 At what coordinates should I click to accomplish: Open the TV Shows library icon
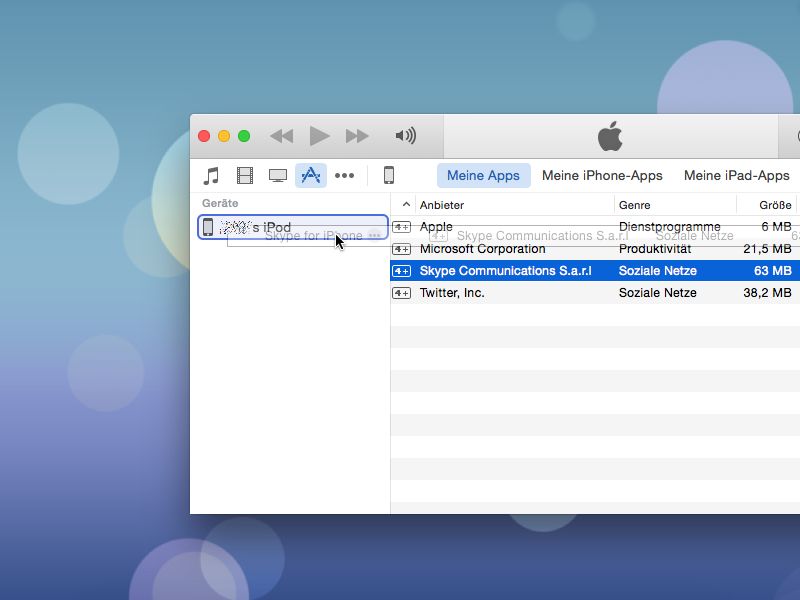(278, 176)
